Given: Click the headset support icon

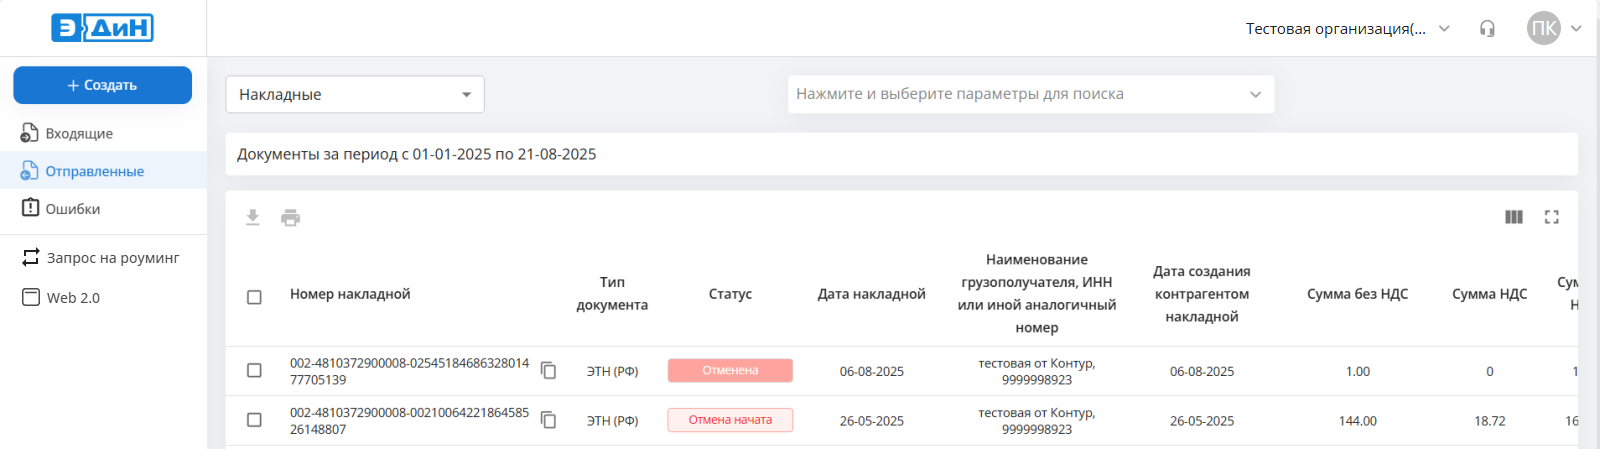Looking at the screenshot, I should [1487, 29].
